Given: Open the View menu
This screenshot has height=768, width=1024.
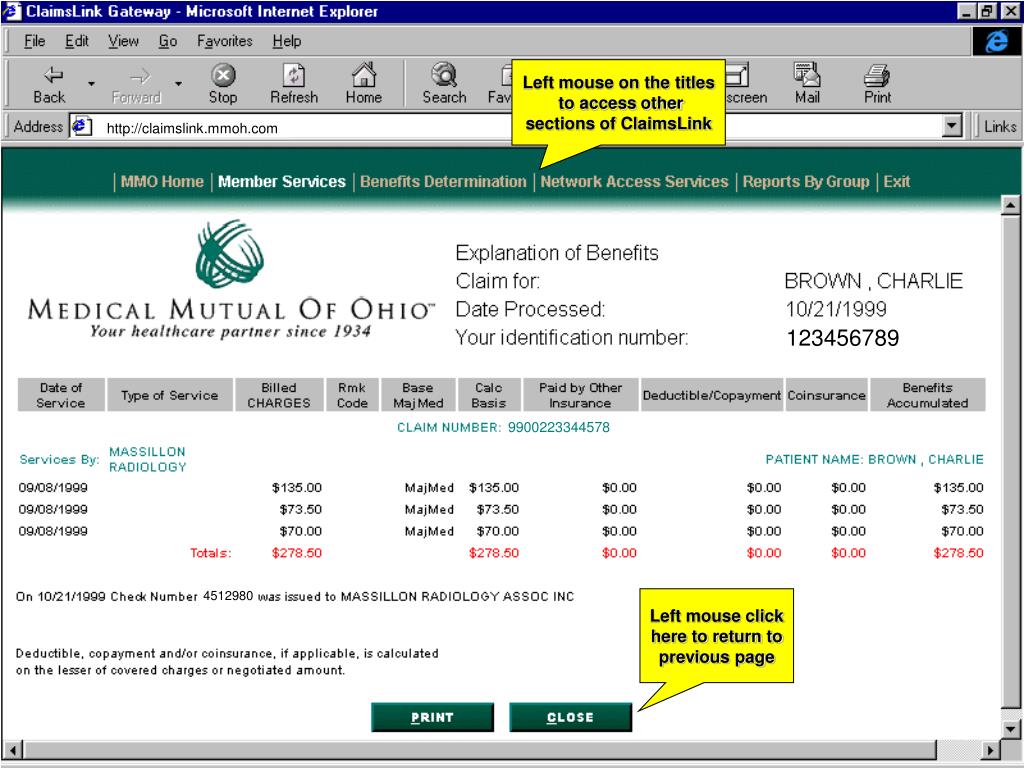Looking at the screenshot, I should point(123,41).
